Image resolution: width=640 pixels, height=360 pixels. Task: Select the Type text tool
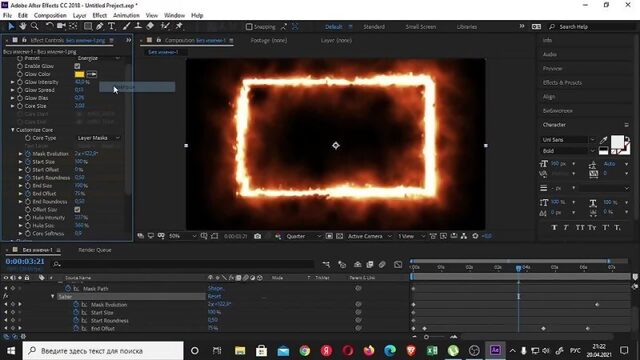111,26
